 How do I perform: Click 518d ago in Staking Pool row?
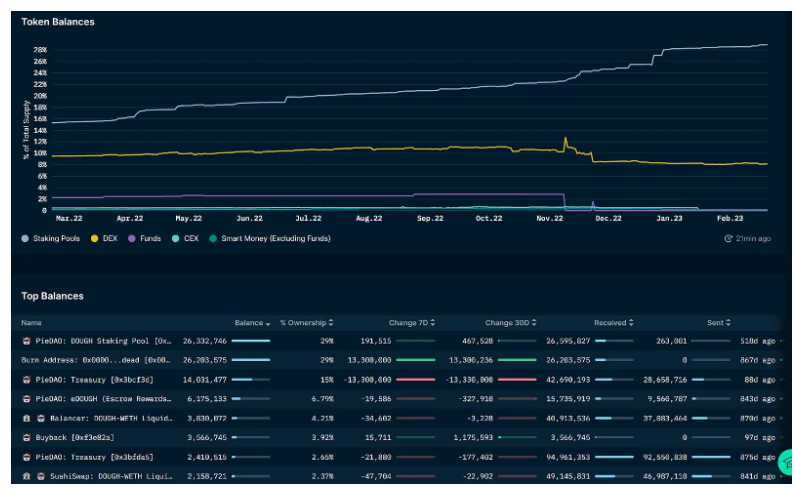tap(757, 341)
